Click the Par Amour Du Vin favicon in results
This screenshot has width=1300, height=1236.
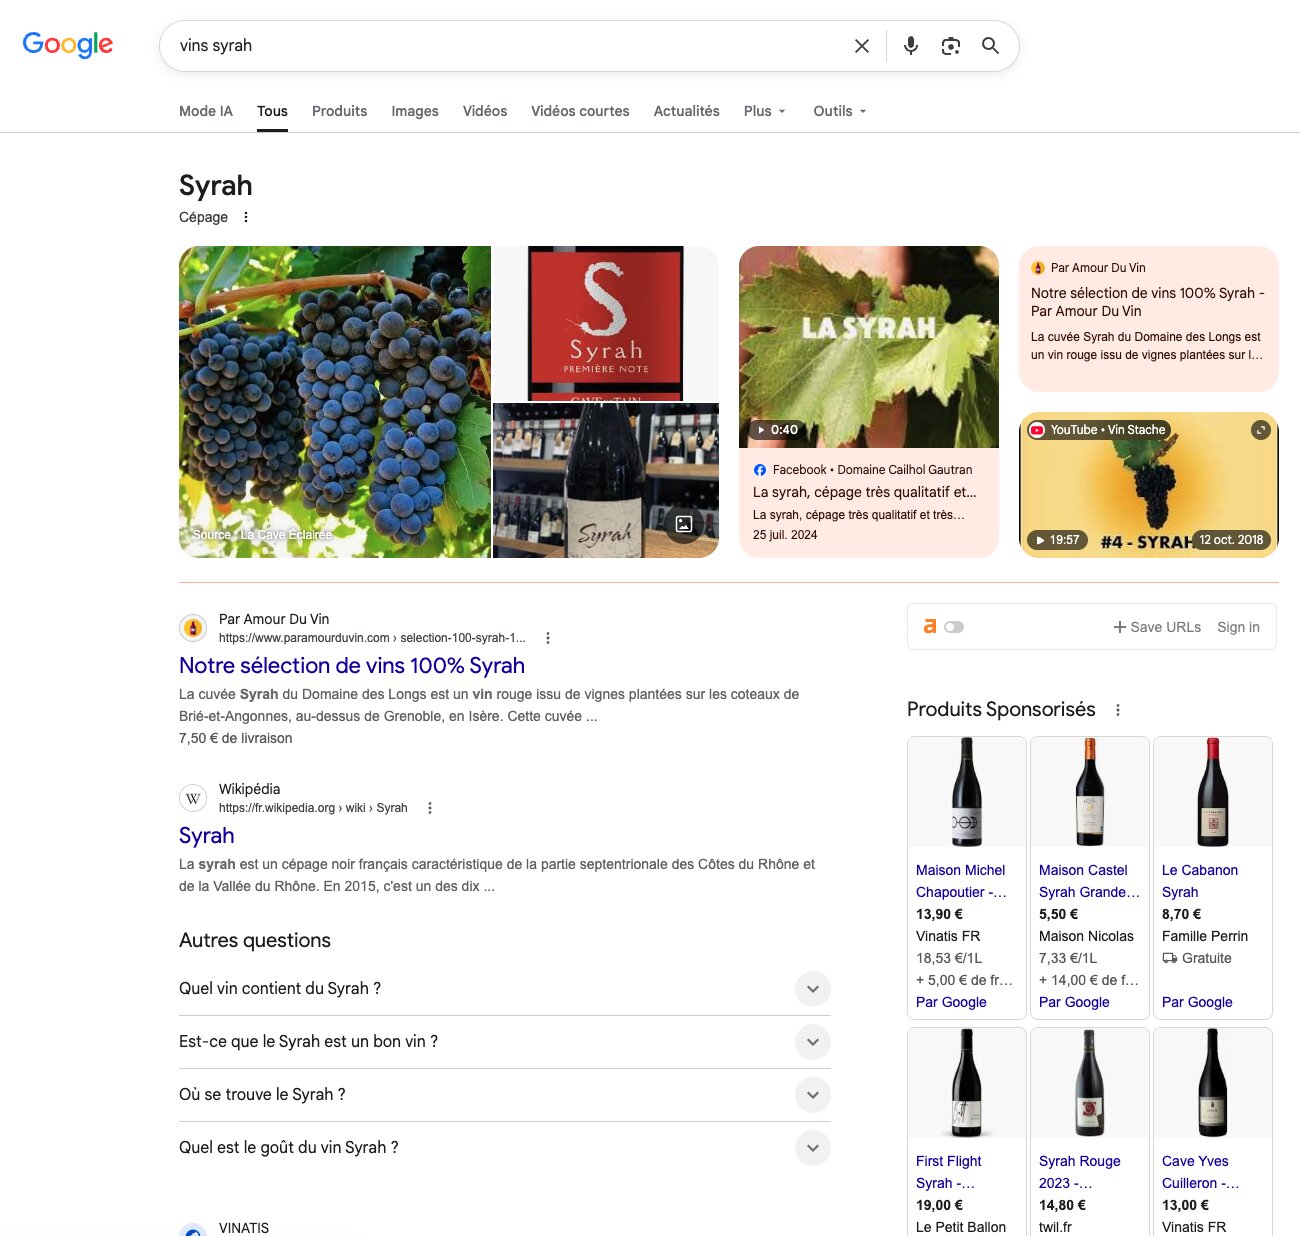coord(193,628)
